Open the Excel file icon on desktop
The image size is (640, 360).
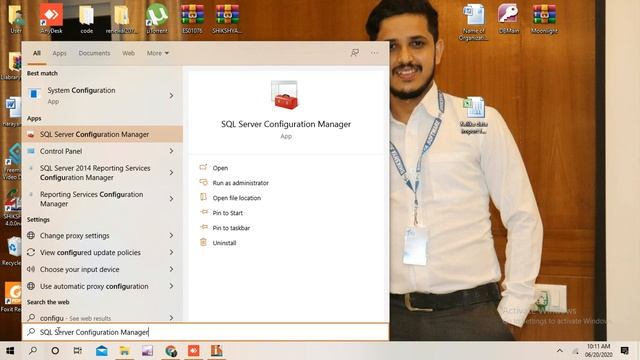tap(473, 116)
